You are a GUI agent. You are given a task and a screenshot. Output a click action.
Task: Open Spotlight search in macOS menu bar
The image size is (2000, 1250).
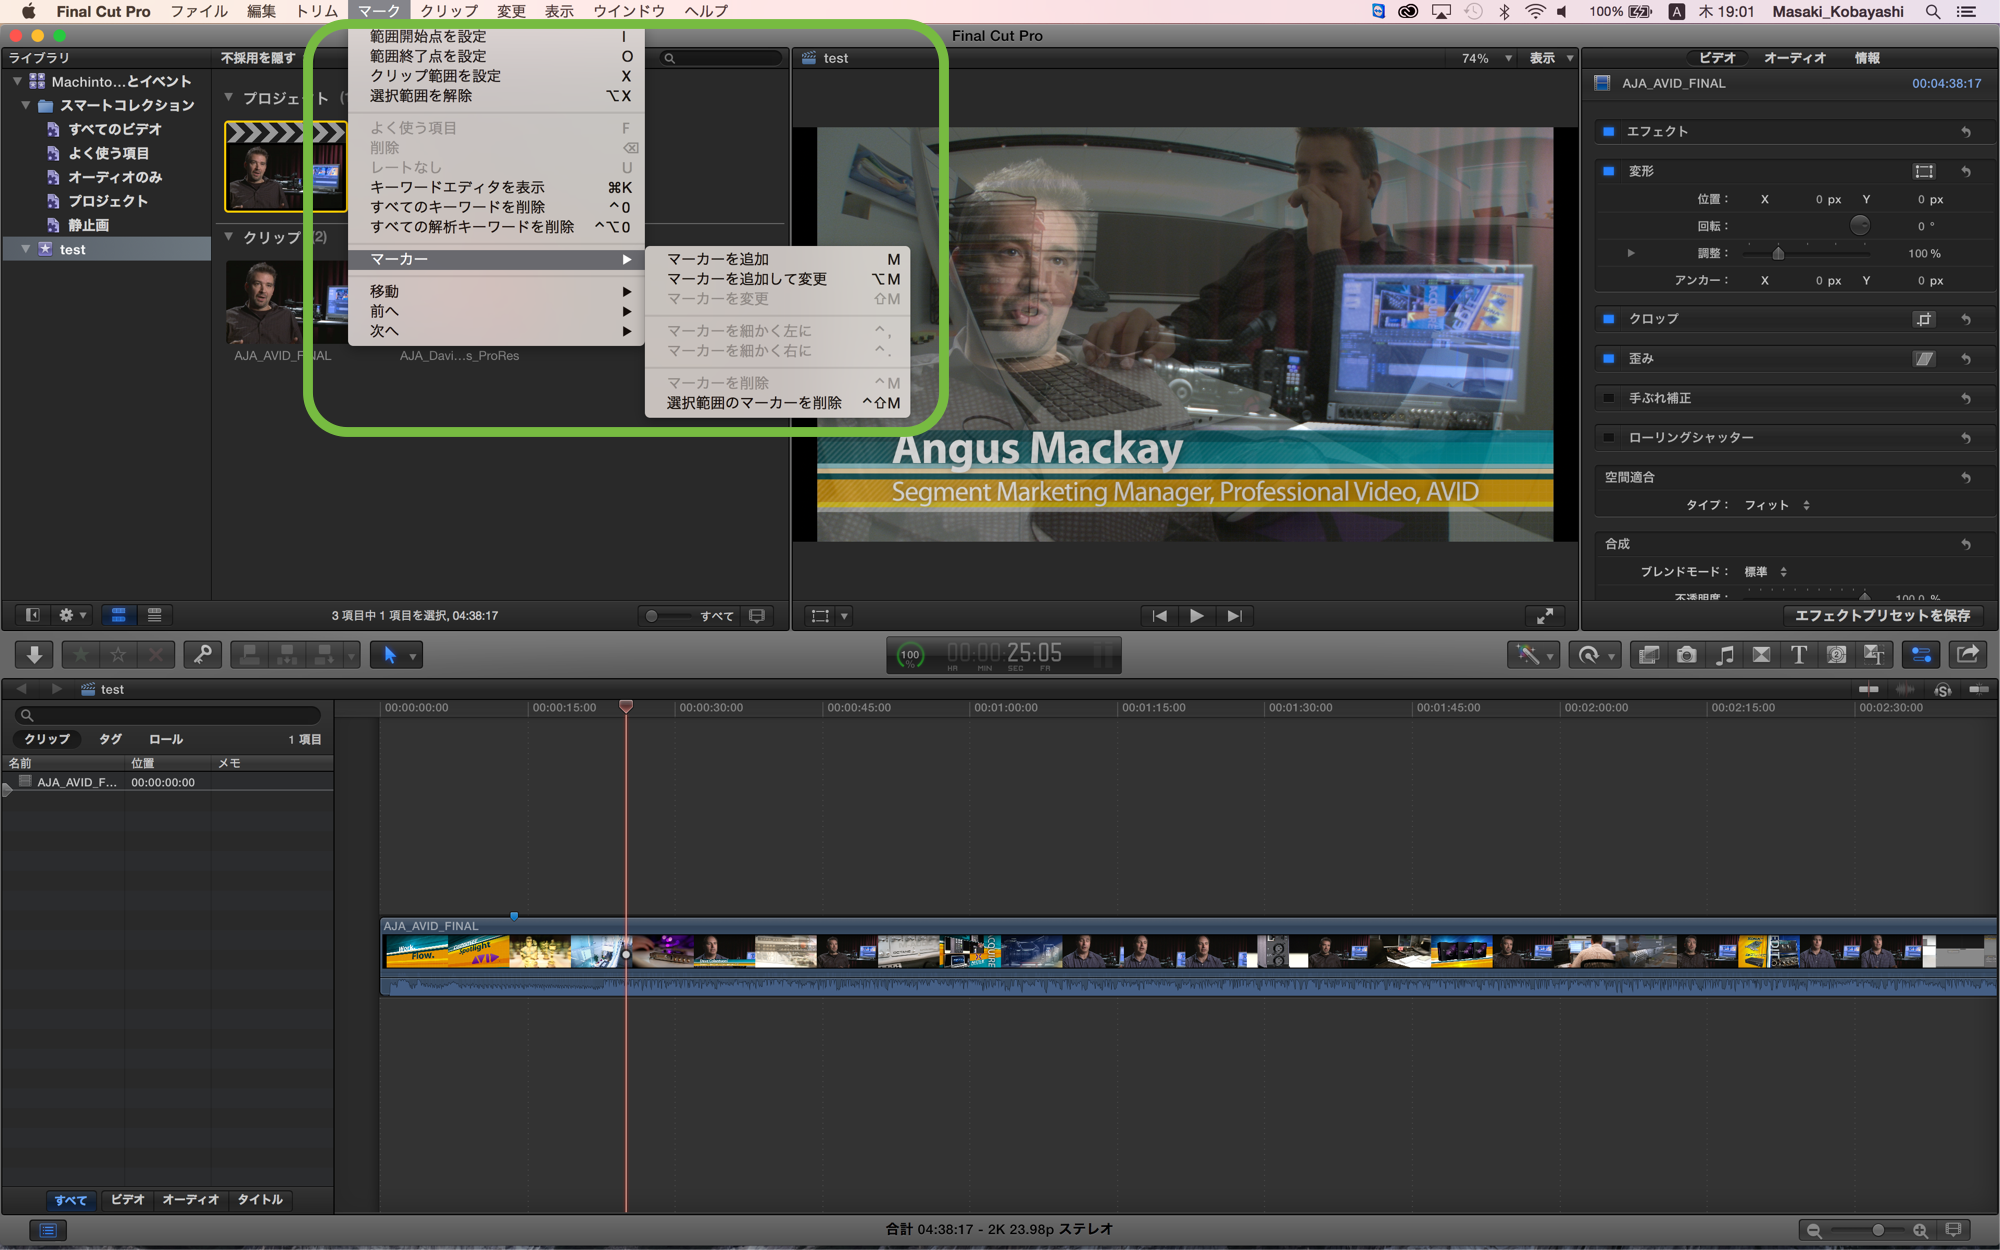point(1933,11)
